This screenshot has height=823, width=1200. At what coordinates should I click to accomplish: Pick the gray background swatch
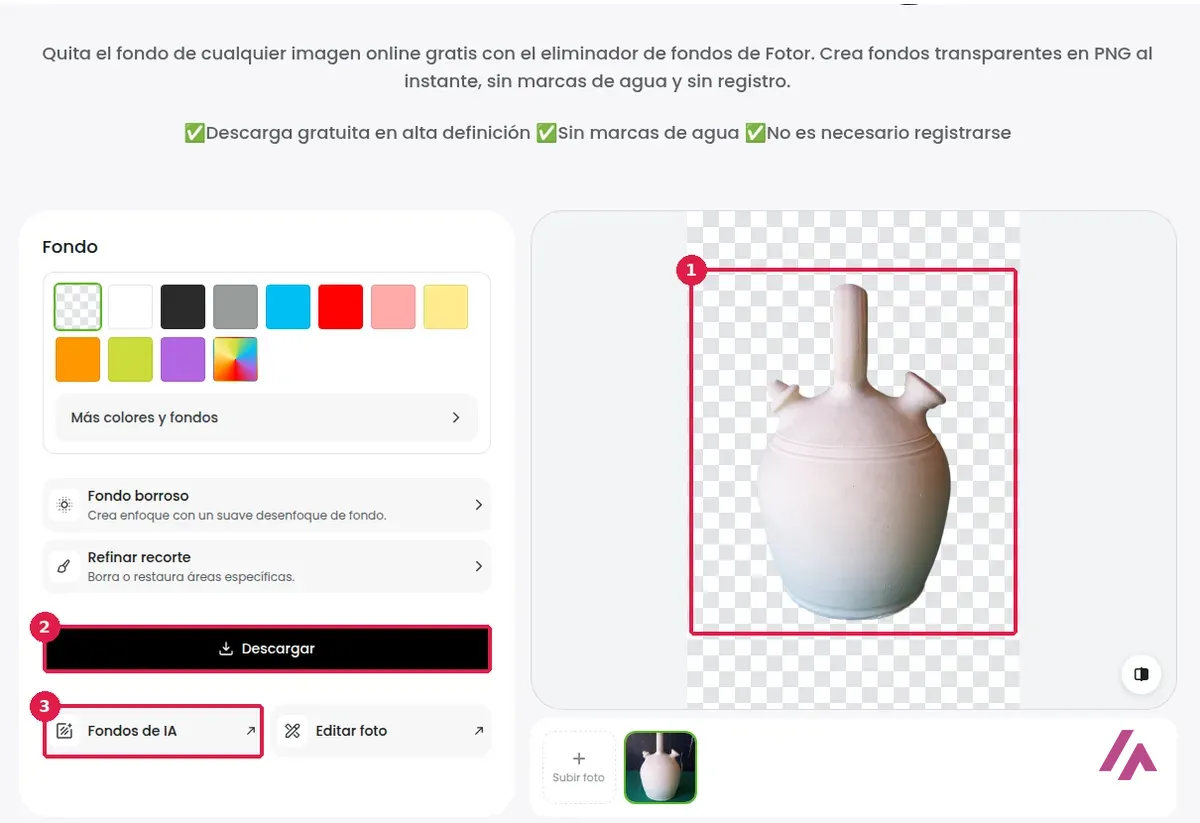coord(236,307)
